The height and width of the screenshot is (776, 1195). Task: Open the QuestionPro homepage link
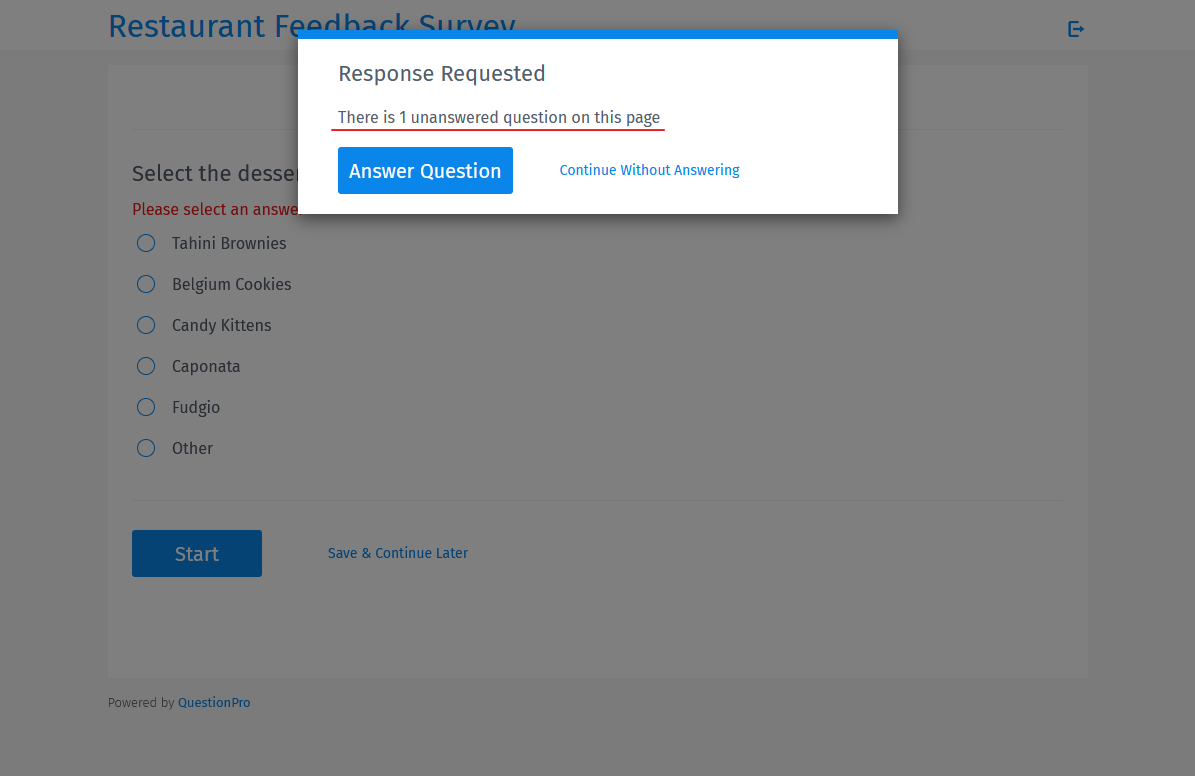point(213,702)
